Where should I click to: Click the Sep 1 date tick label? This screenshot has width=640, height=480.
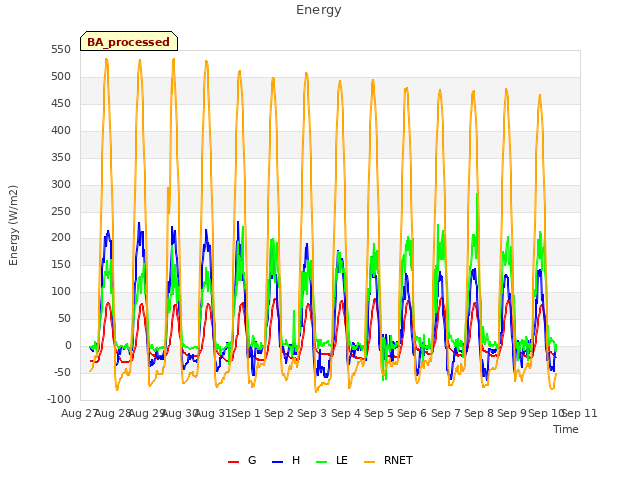point(246,413)
